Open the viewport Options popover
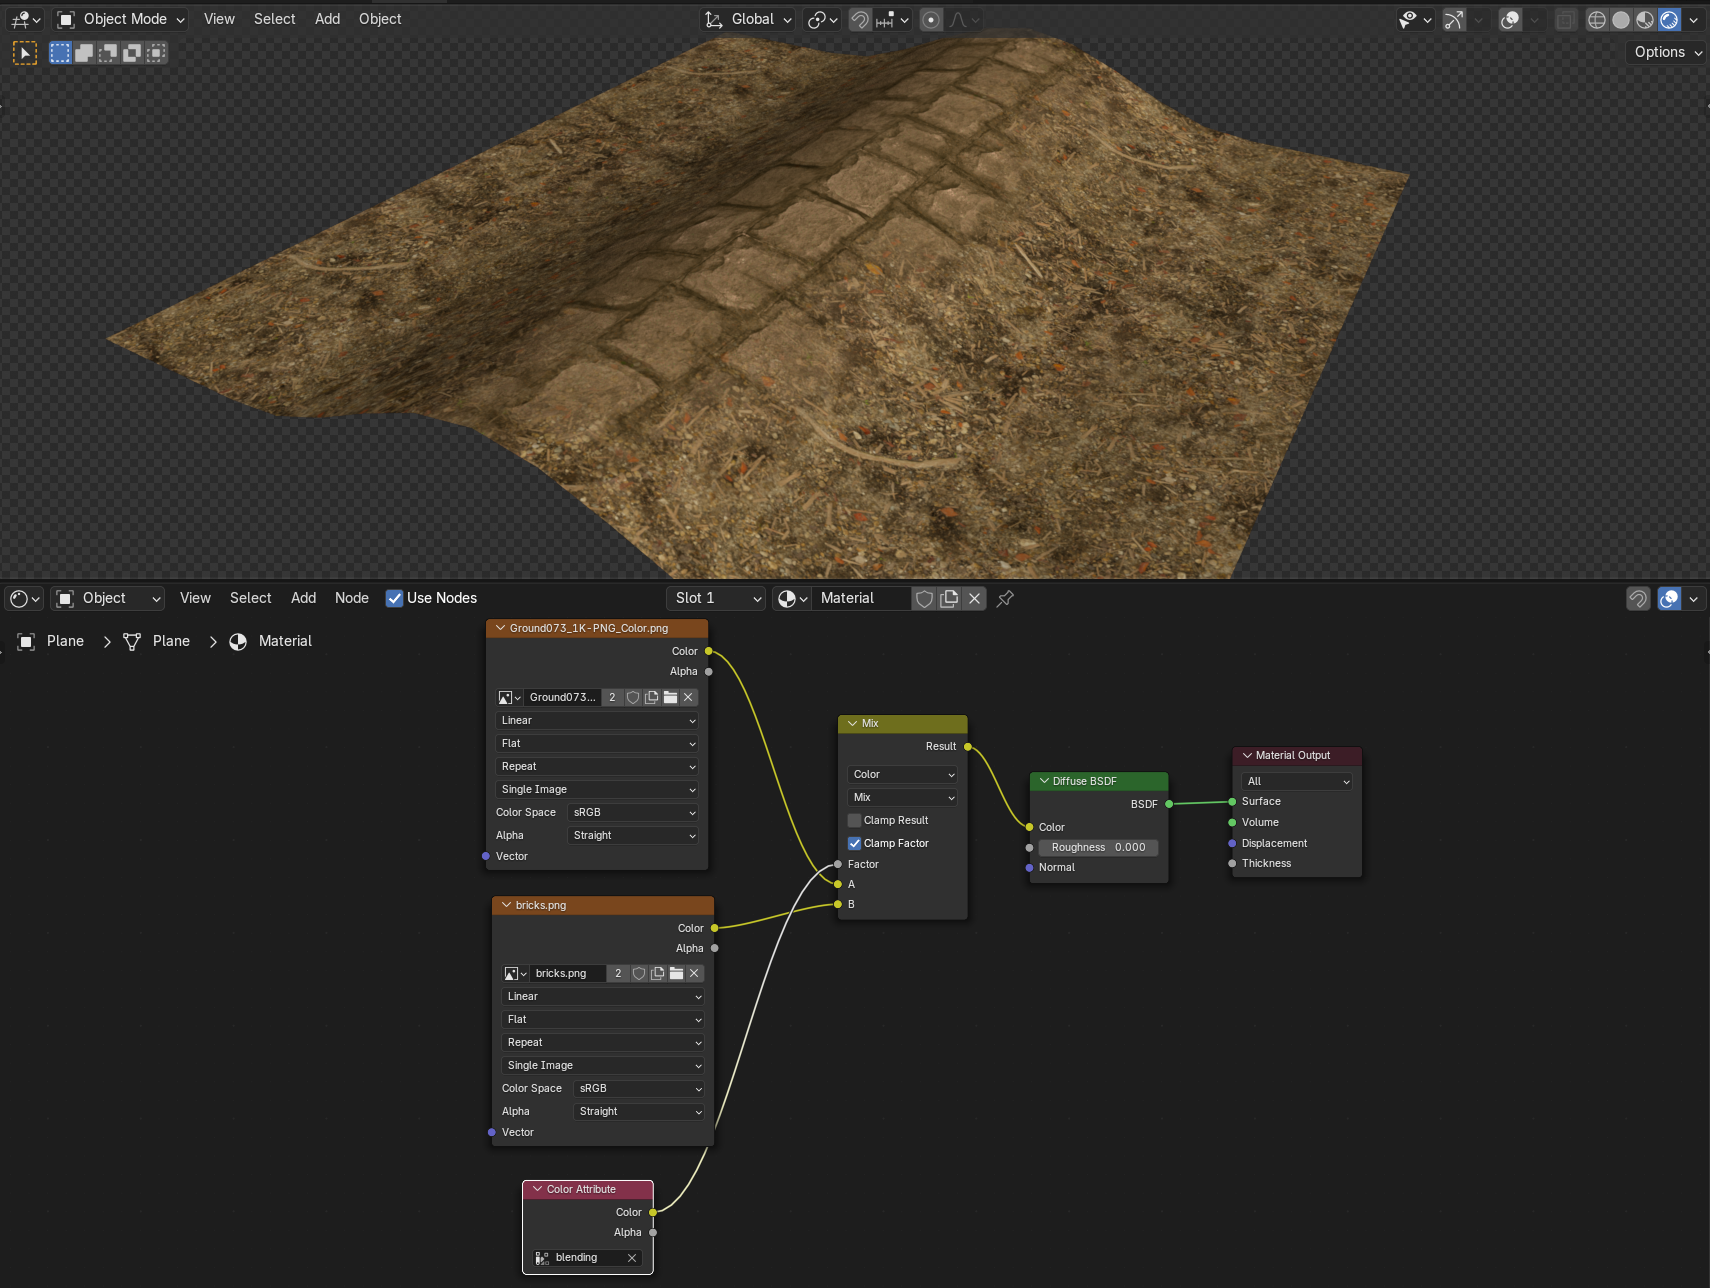 click(x=1666, y=52)
